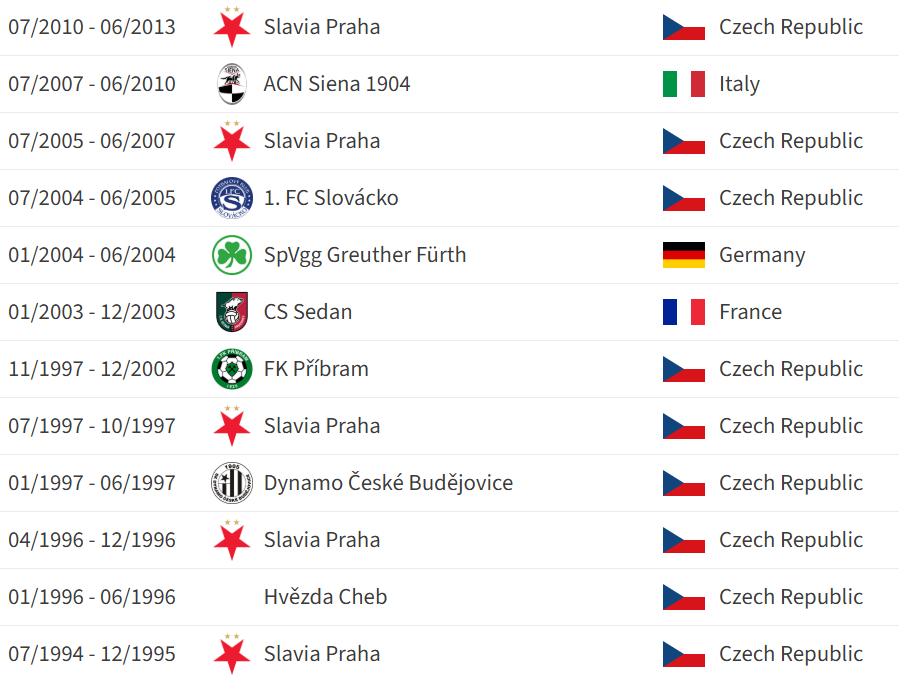Click the 01/2004 - 06/2004 date range
The width and height of the screenshot is (899, 679).
[92, 255]
